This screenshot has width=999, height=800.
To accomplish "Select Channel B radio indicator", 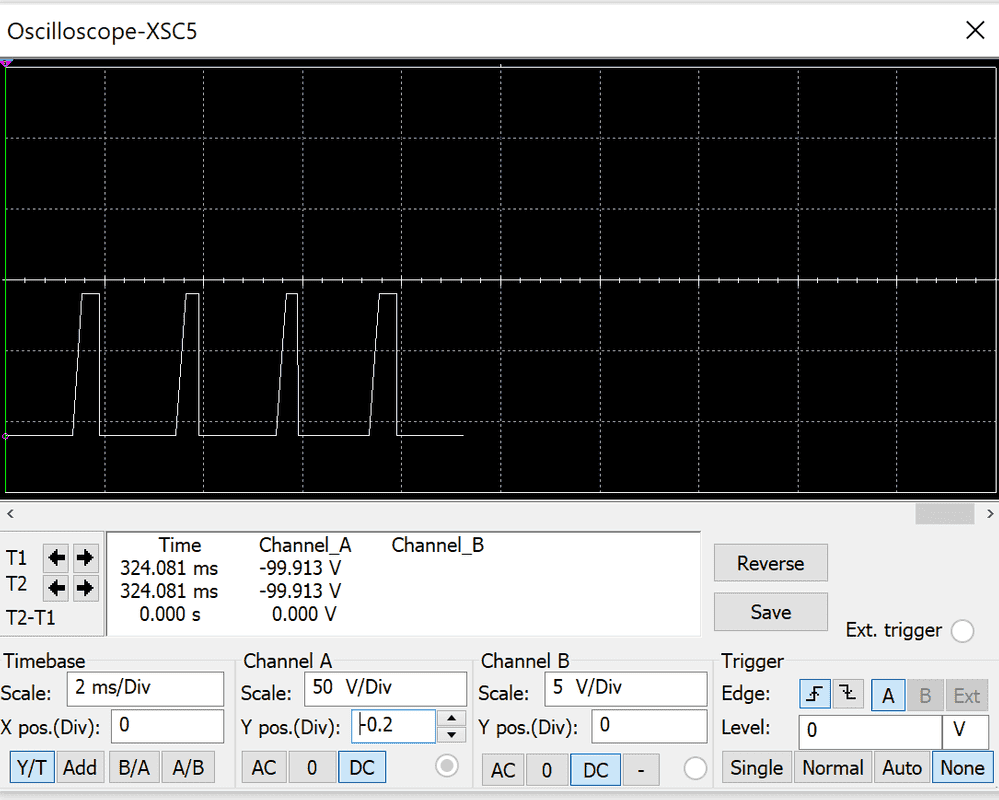I will [695, 769].
